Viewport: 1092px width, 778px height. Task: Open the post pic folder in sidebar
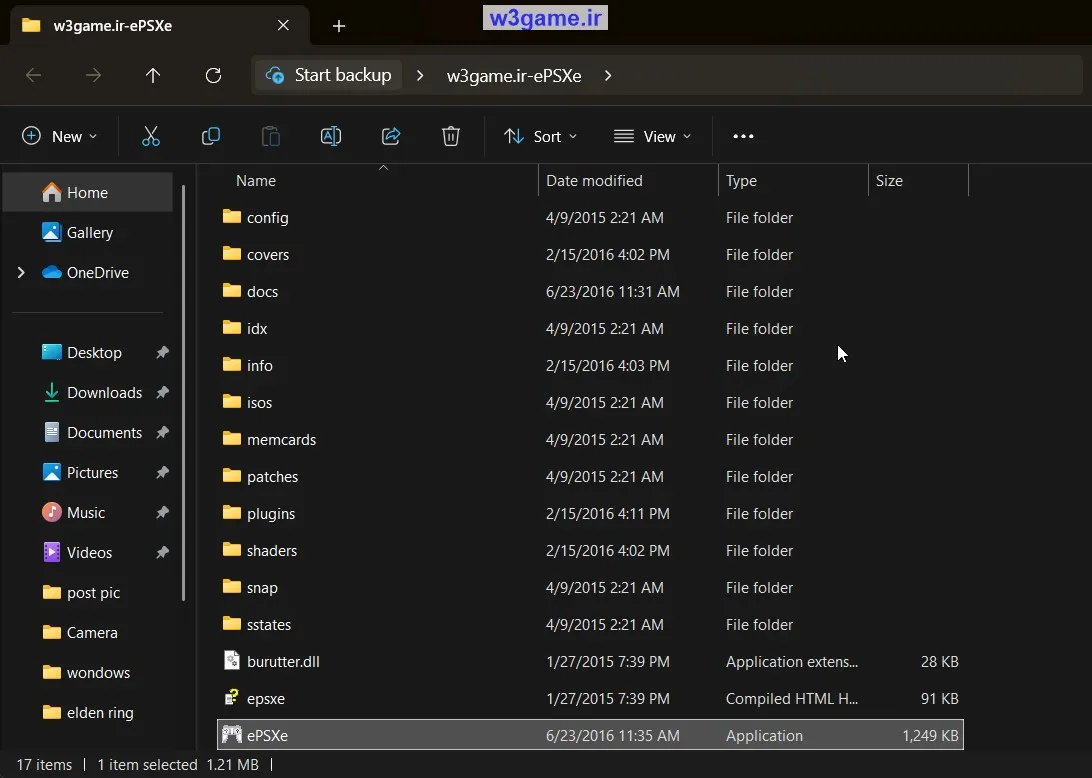tap(88, 593)
